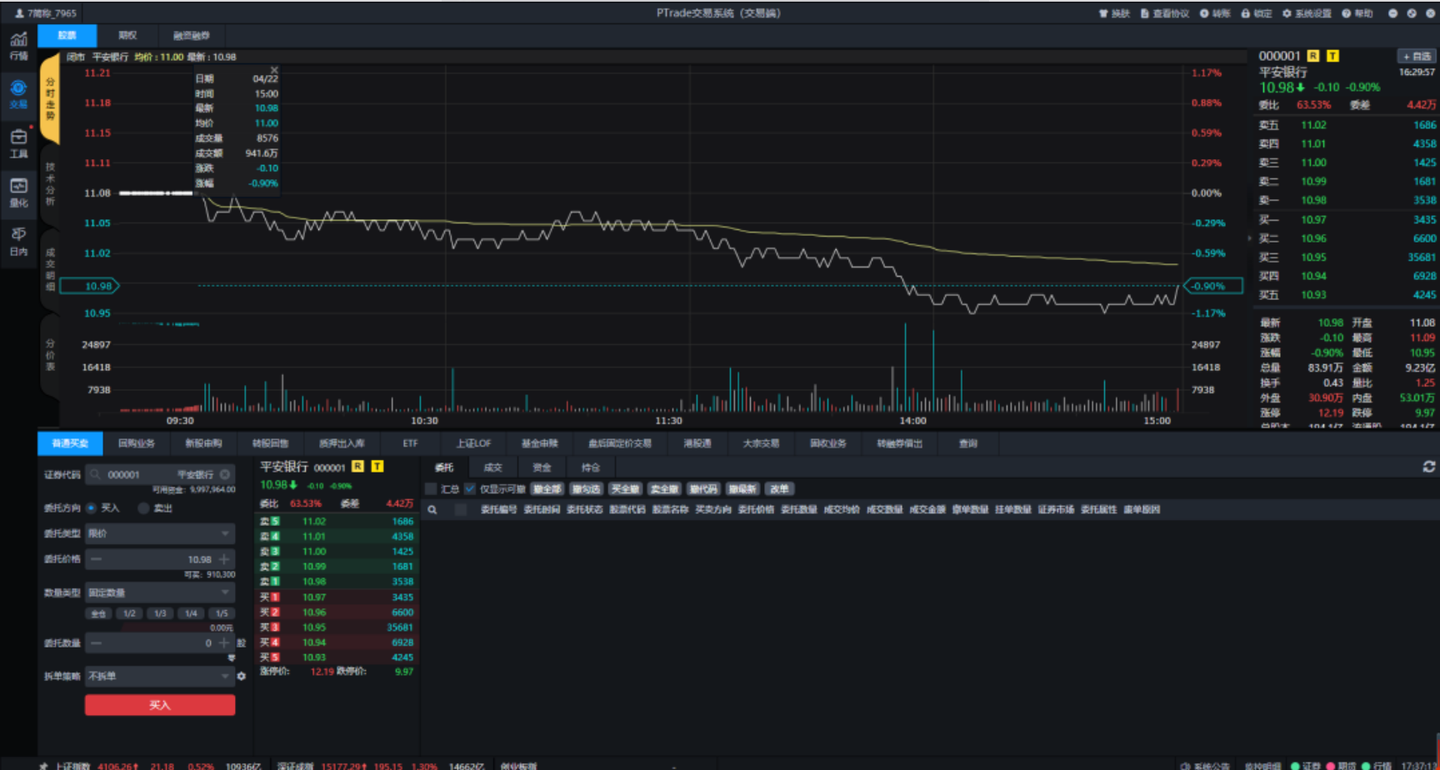Select the 卖出 radio button

(144, 508)
